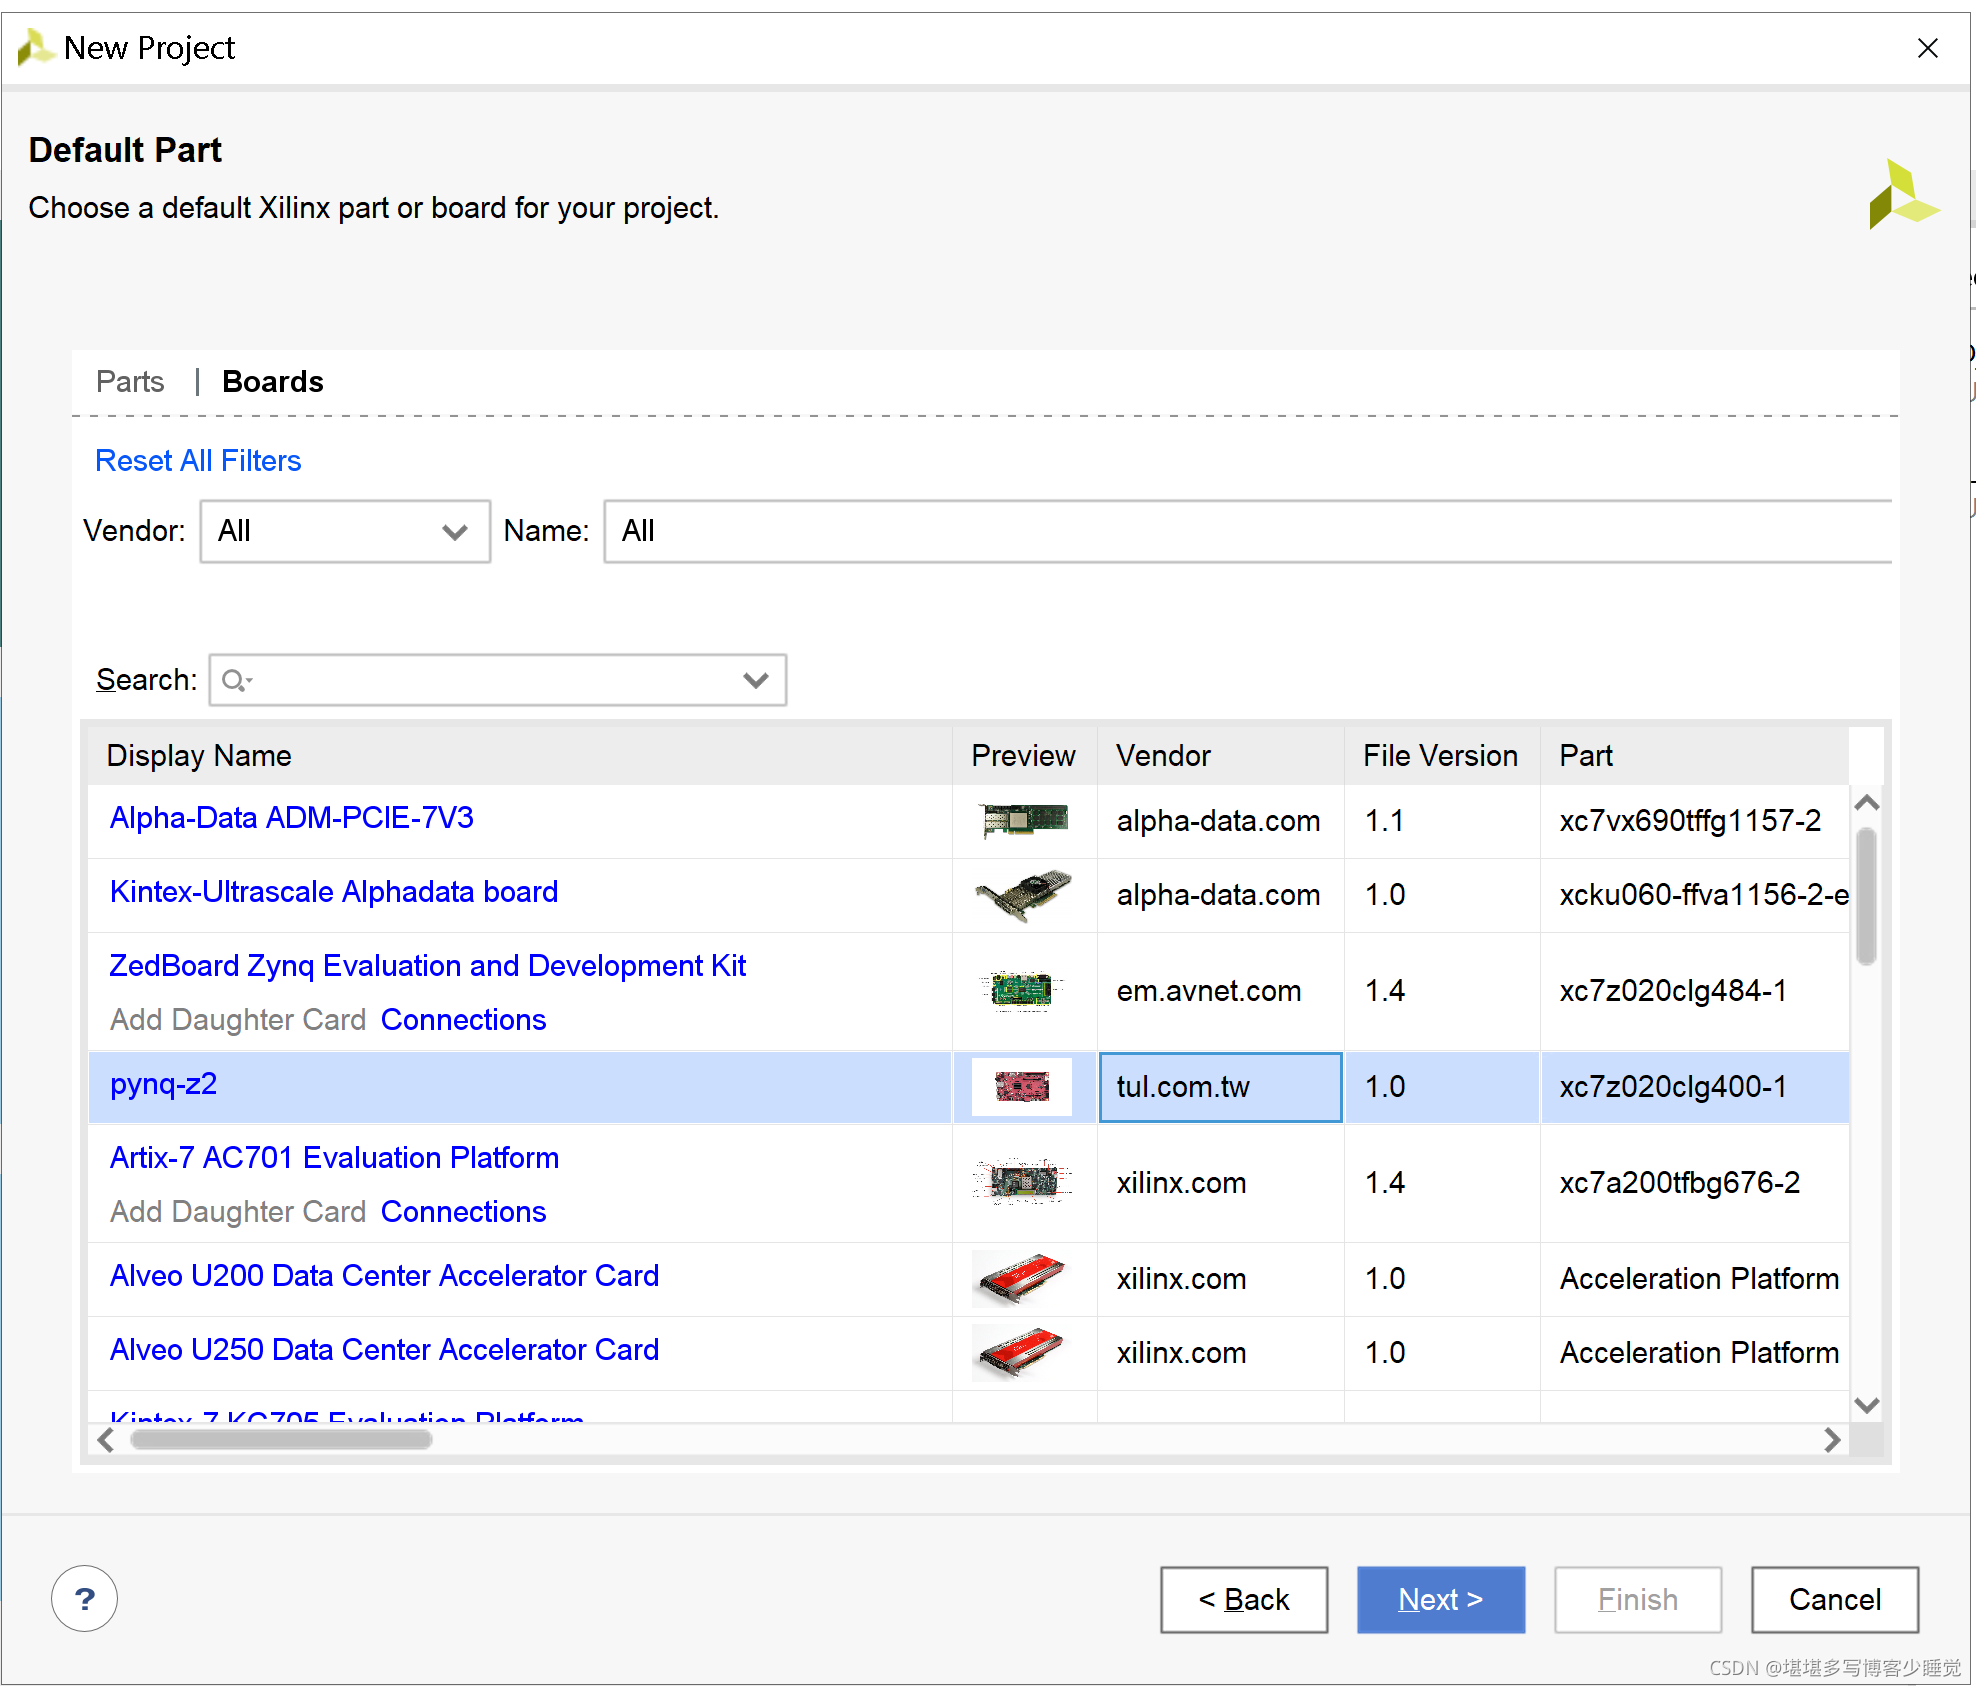Sort by File Version column header
1976x1686 pixels.
tap(1441, 755)
